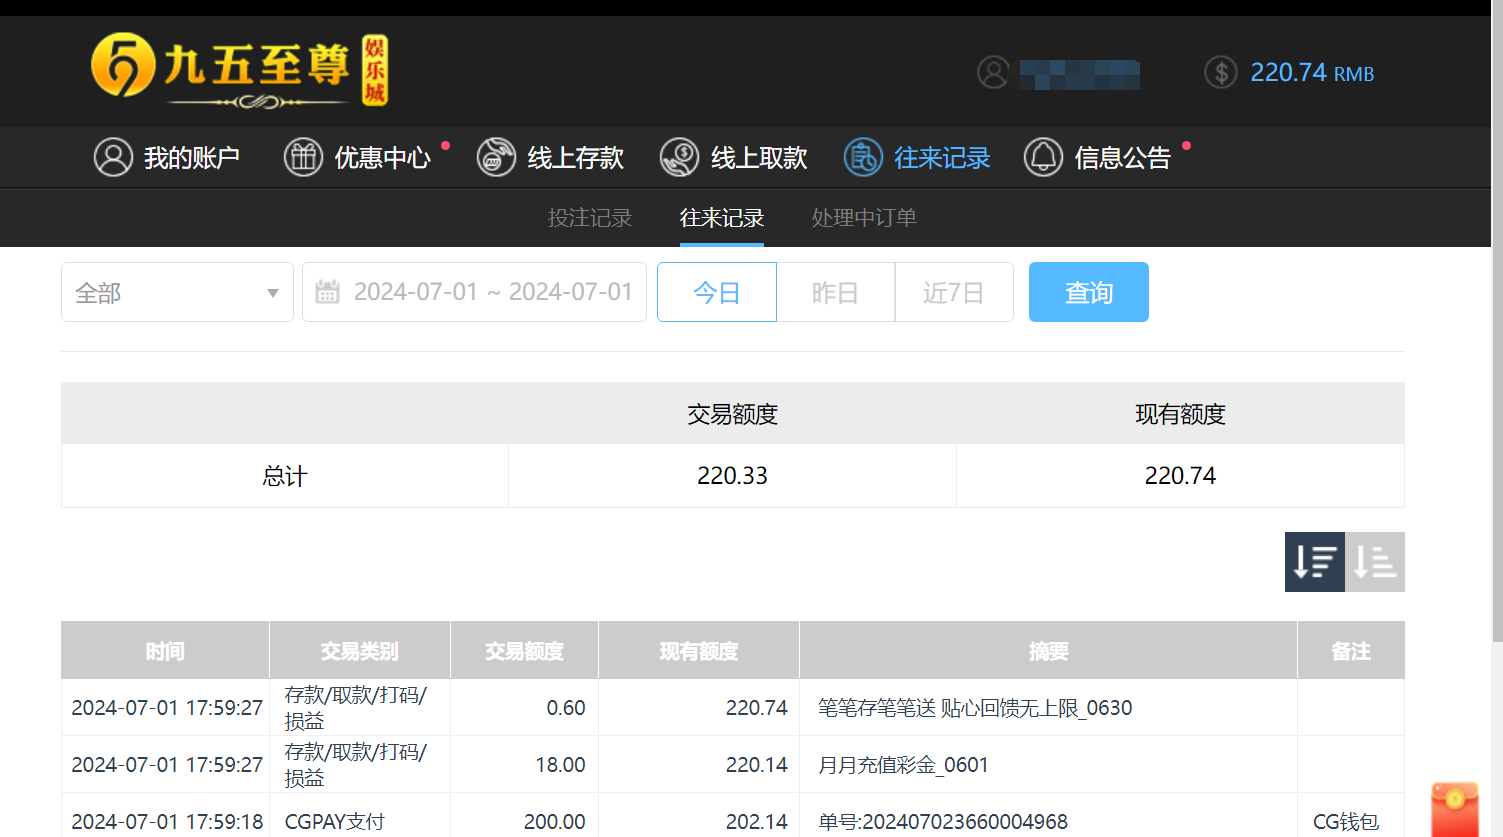Click the 优惠中心 promotions icon
This screenshot has width=1503, height=837.
pos(303,157)
